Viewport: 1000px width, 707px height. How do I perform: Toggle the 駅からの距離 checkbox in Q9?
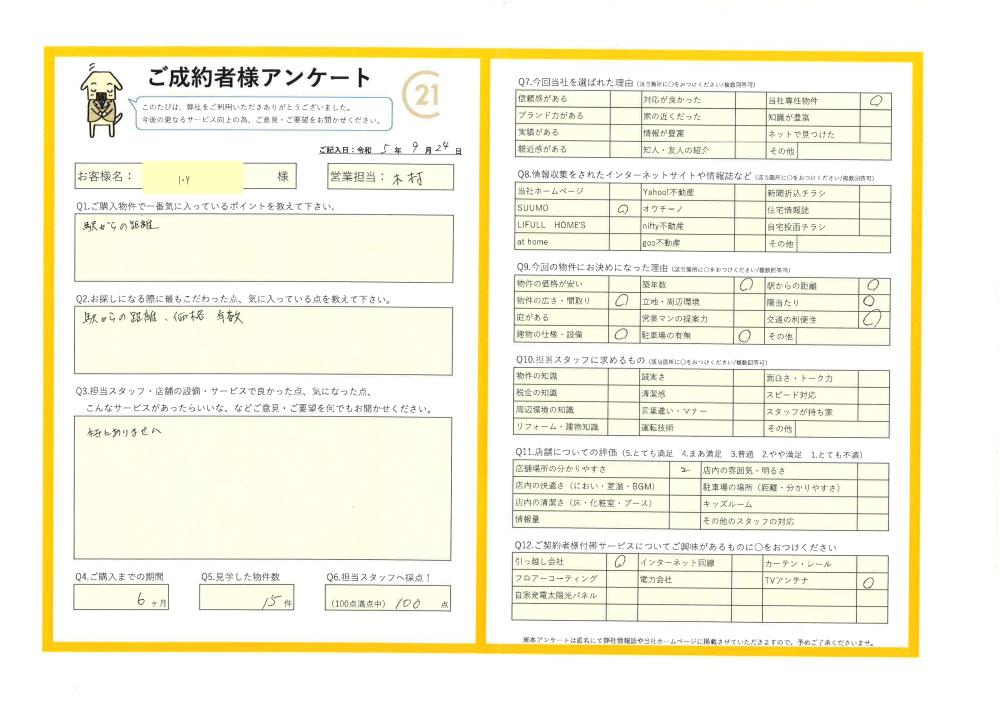pyautogui.click(x=872, y=285)
